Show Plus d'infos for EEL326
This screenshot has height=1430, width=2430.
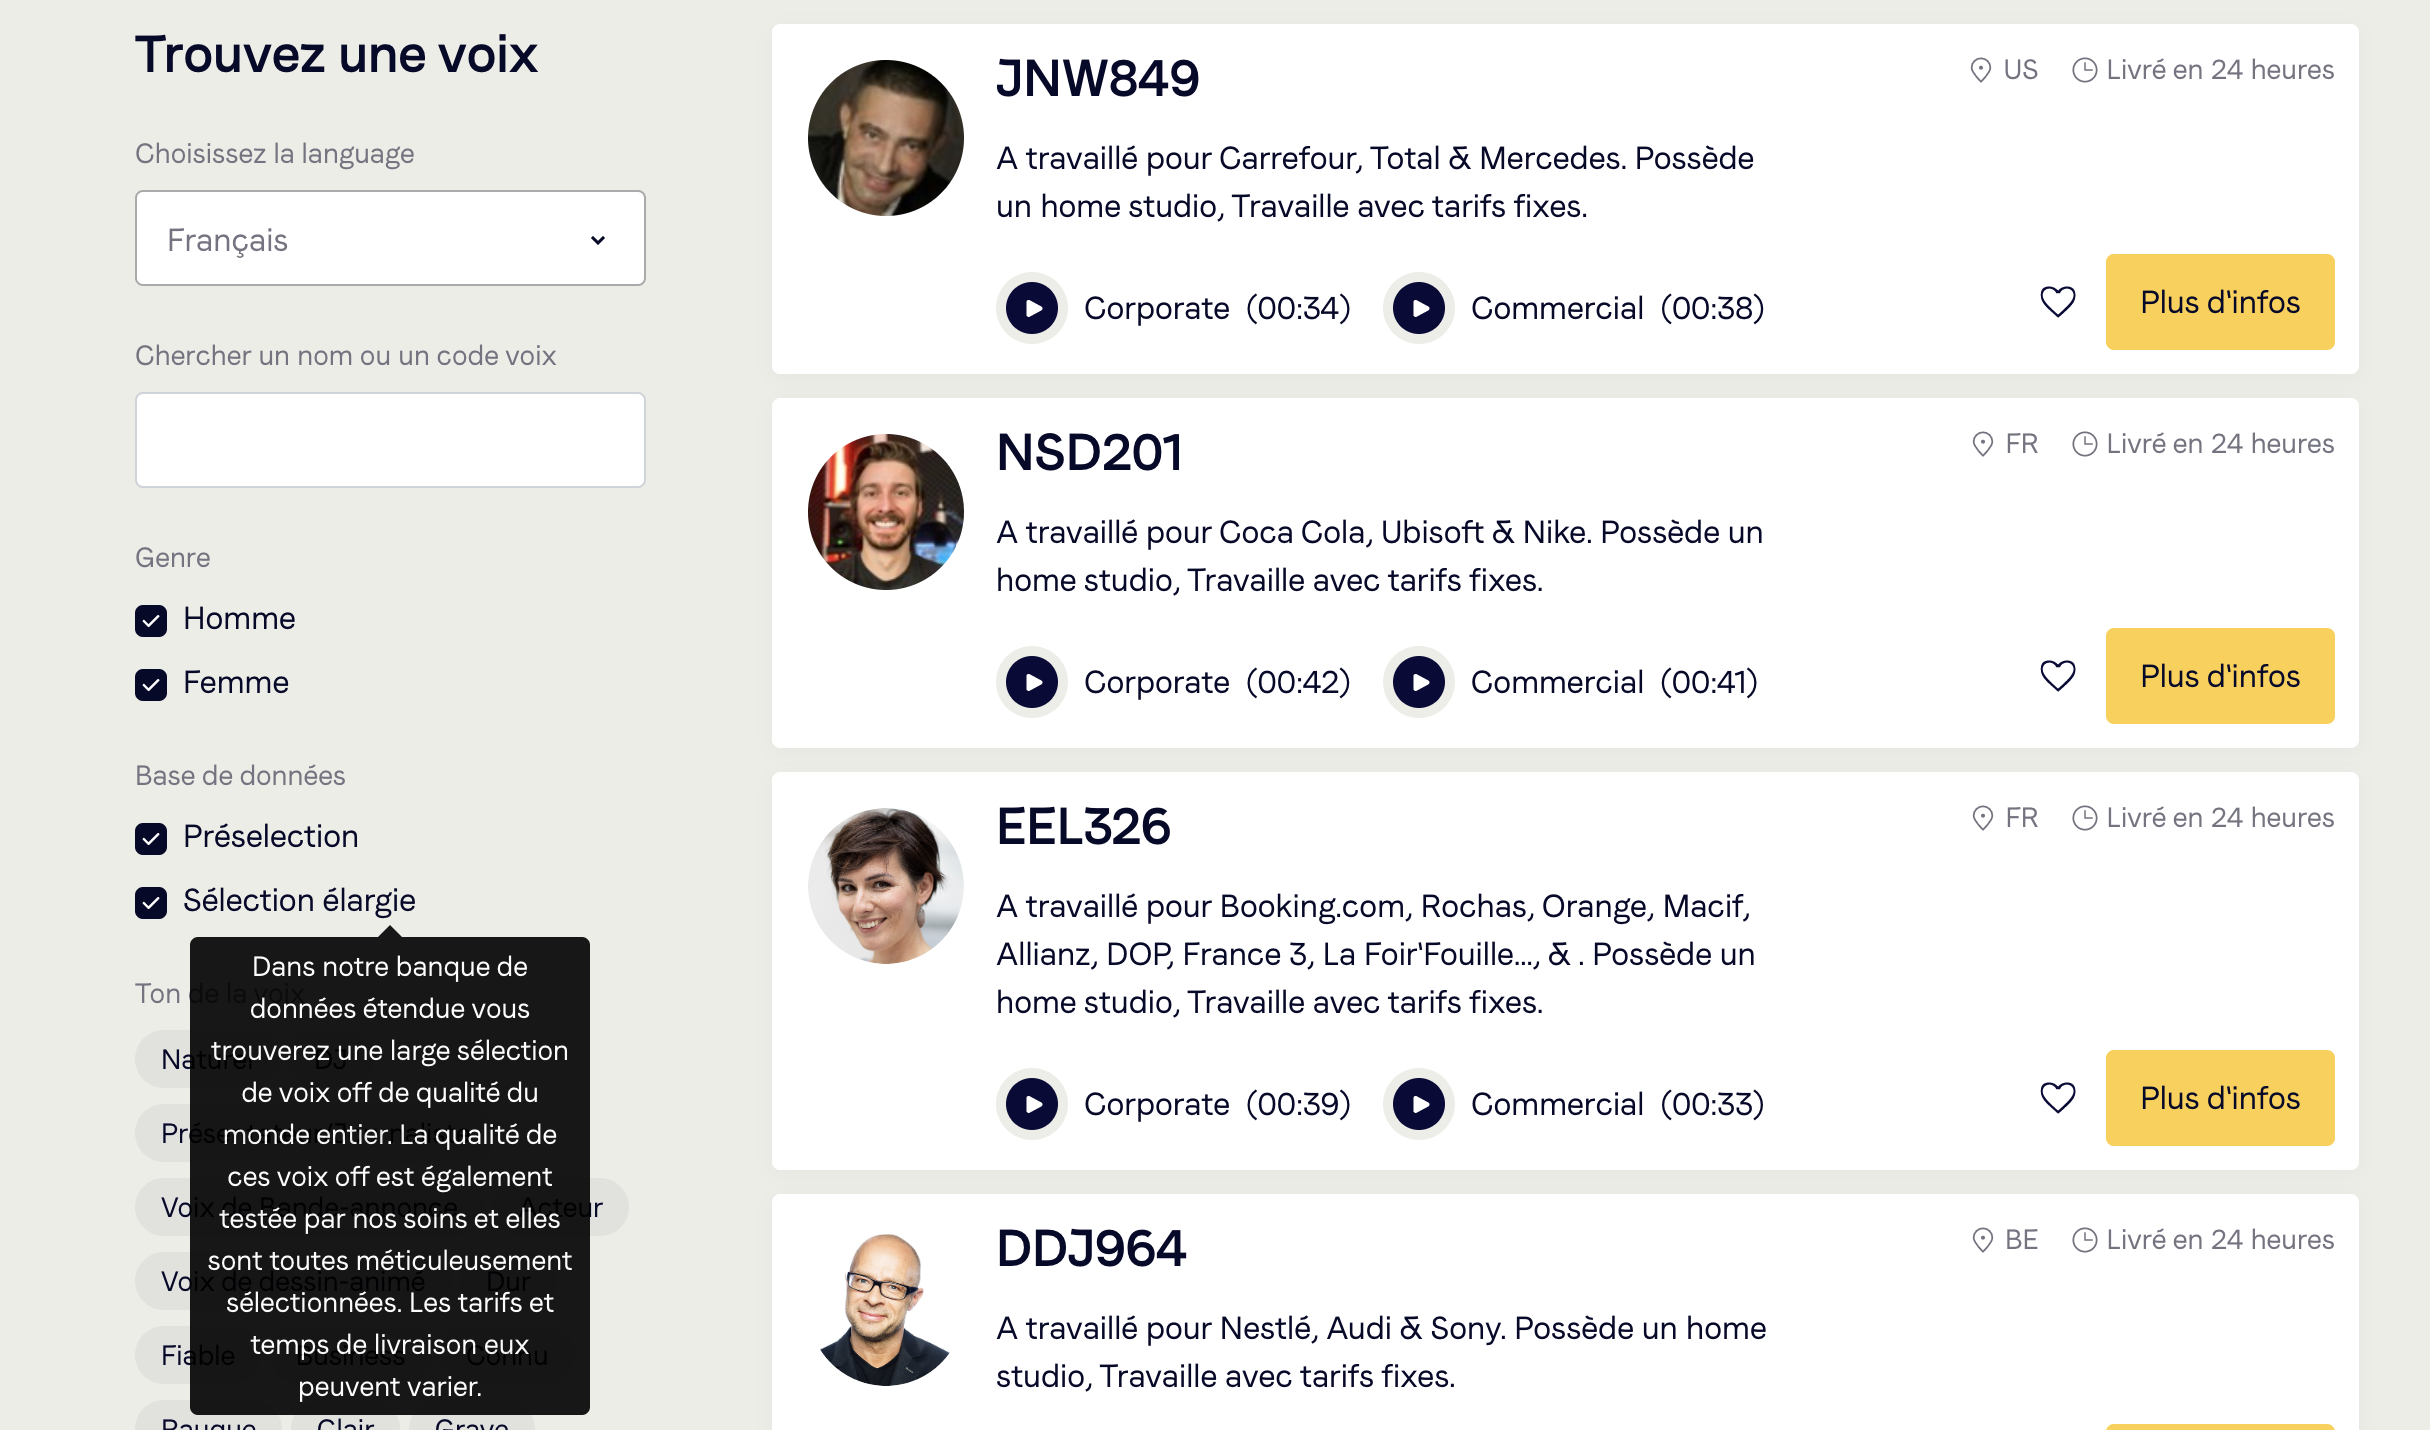pyautogui.click(x=2220, y=1098)
